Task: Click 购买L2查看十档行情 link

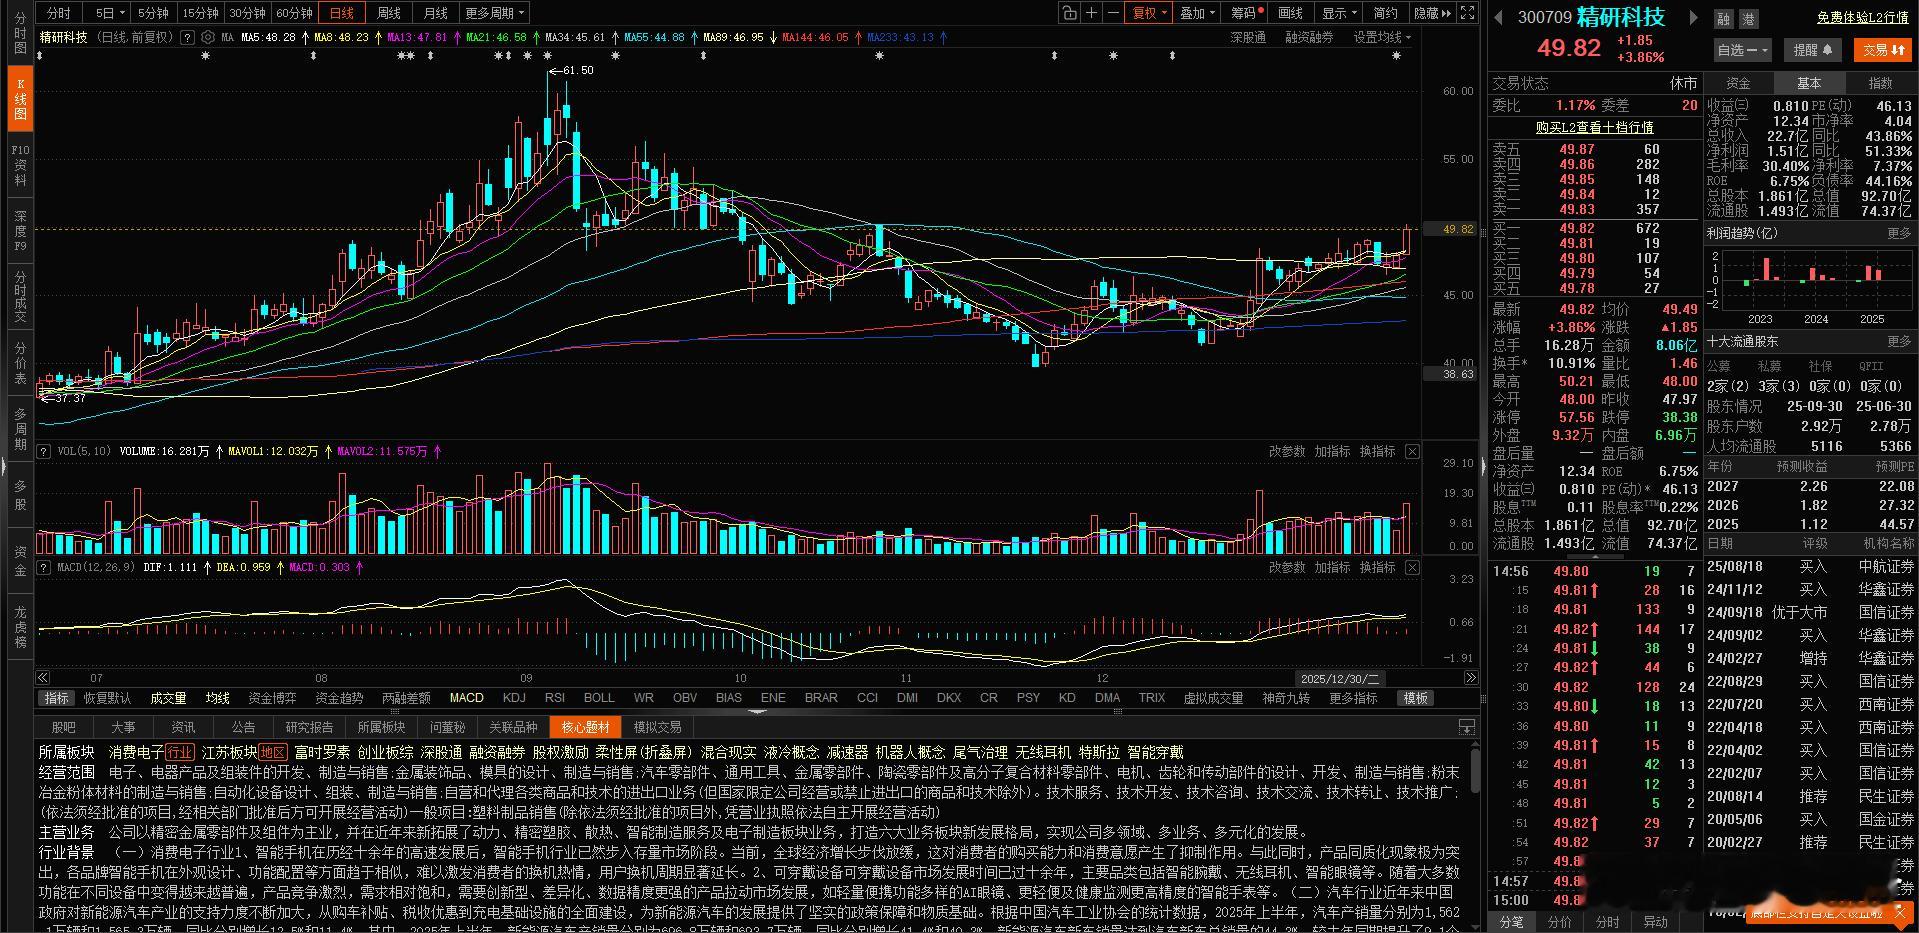Action: (x=1594, y=128)
